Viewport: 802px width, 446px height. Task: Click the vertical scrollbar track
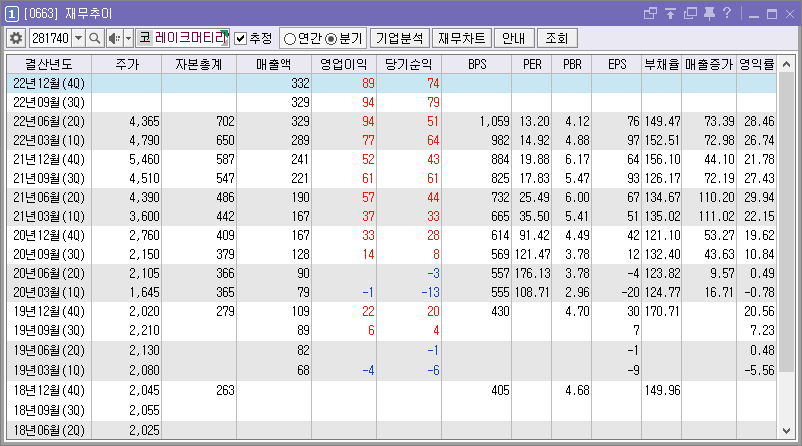click(x=787, y=248)
